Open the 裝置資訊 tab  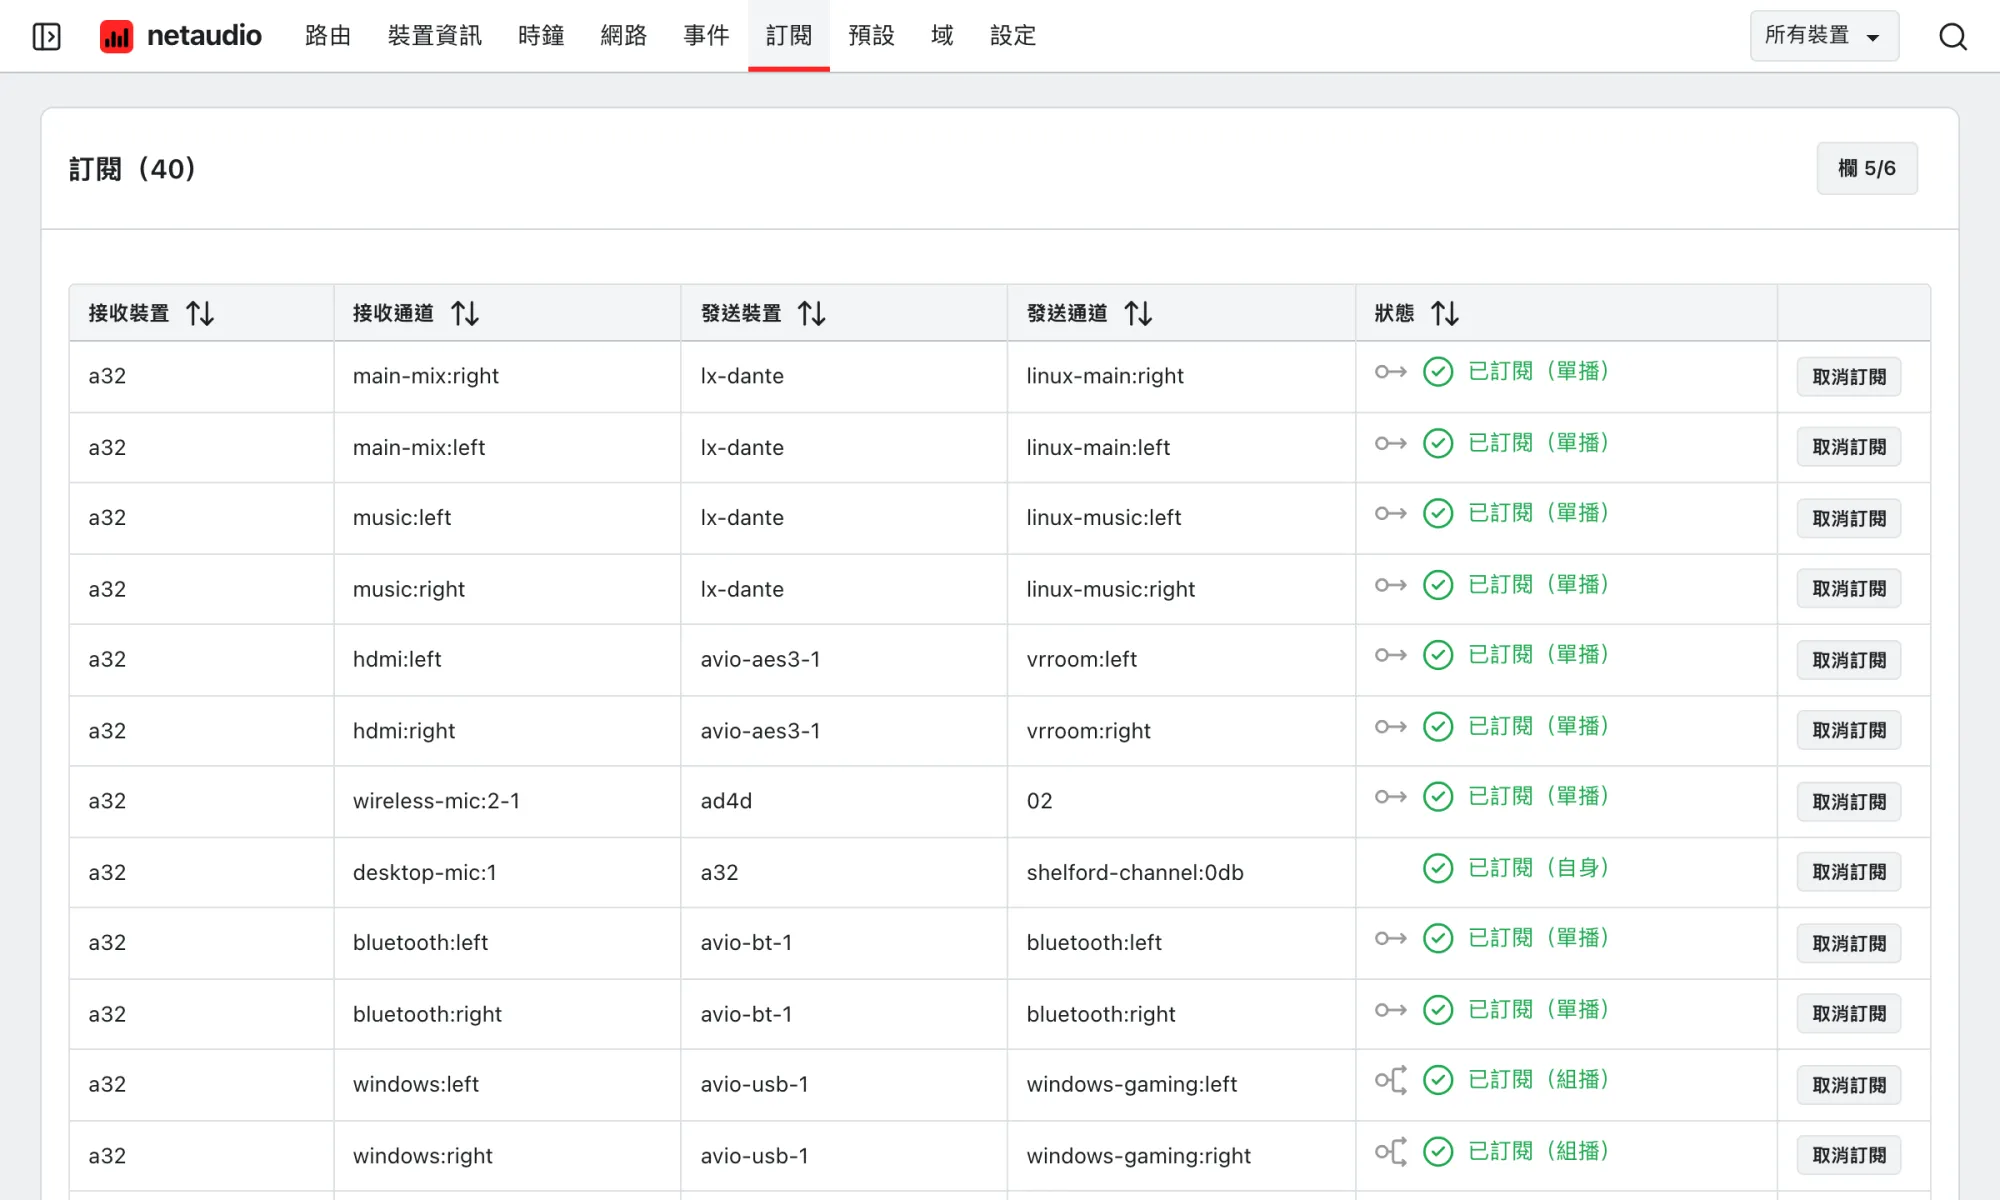coord(435,36)
